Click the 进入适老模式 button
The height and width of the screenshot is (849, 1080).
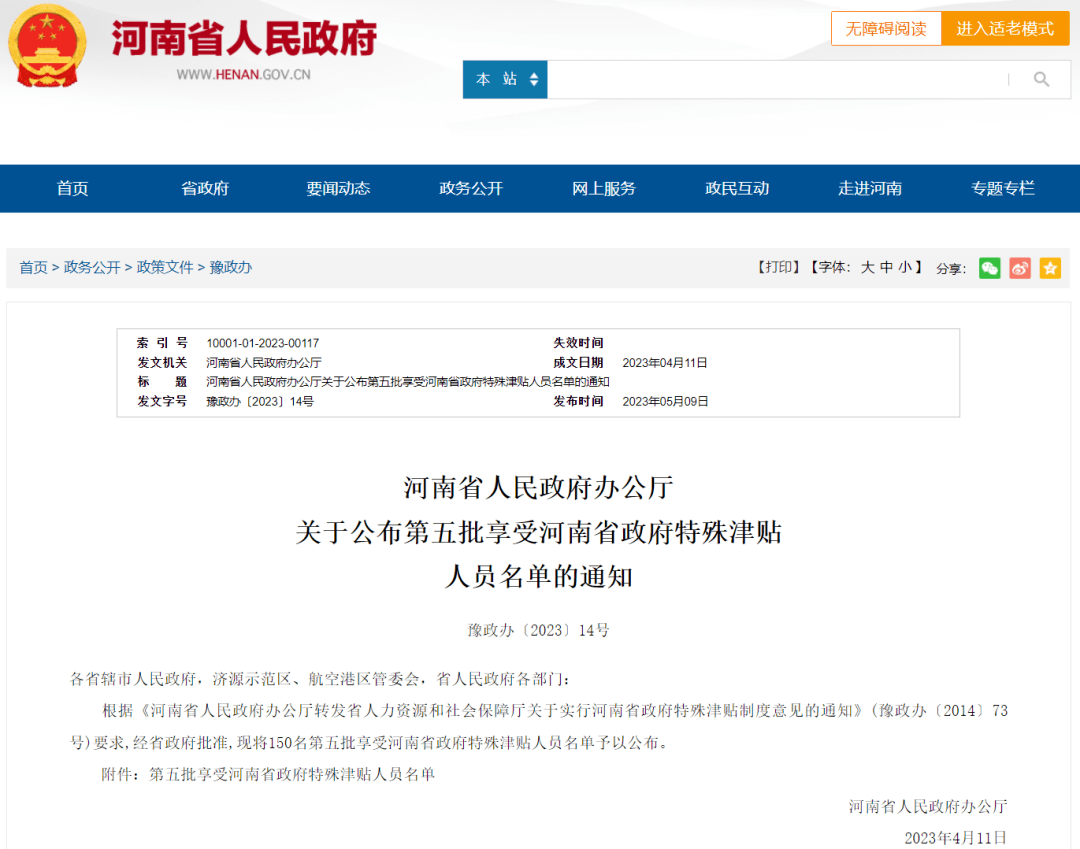point(1005,29)
